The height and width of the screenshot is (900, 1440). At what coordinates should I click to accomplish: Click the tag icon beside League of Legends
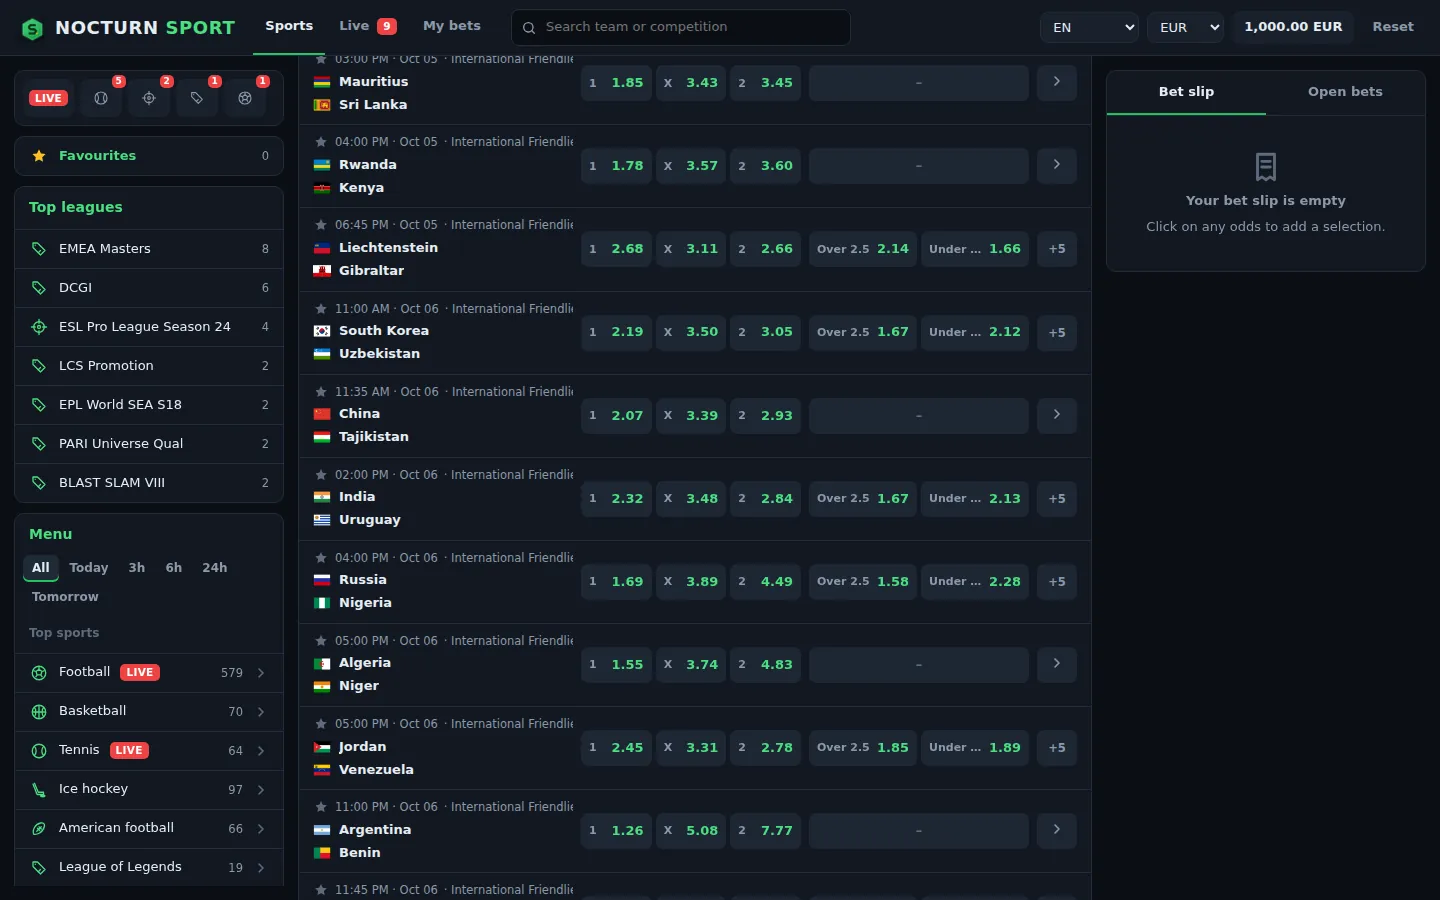(x=39, y=868)
